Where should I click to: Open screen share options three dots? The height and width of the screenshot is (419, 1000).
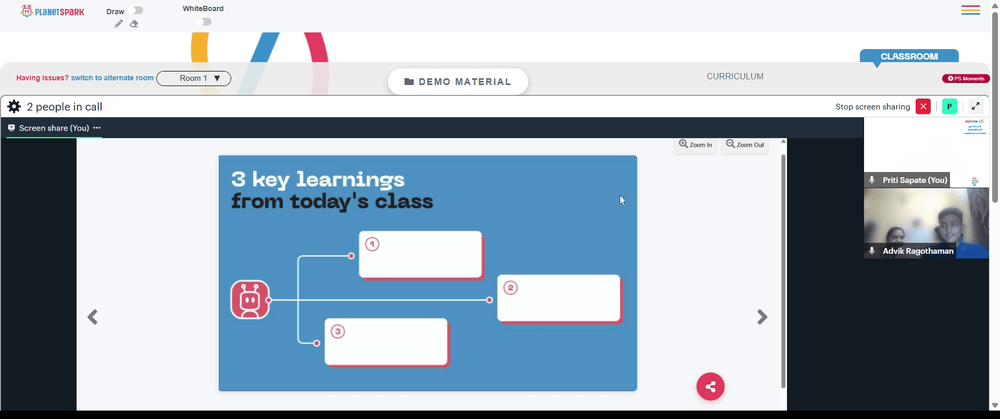click(x=97, y=128)
